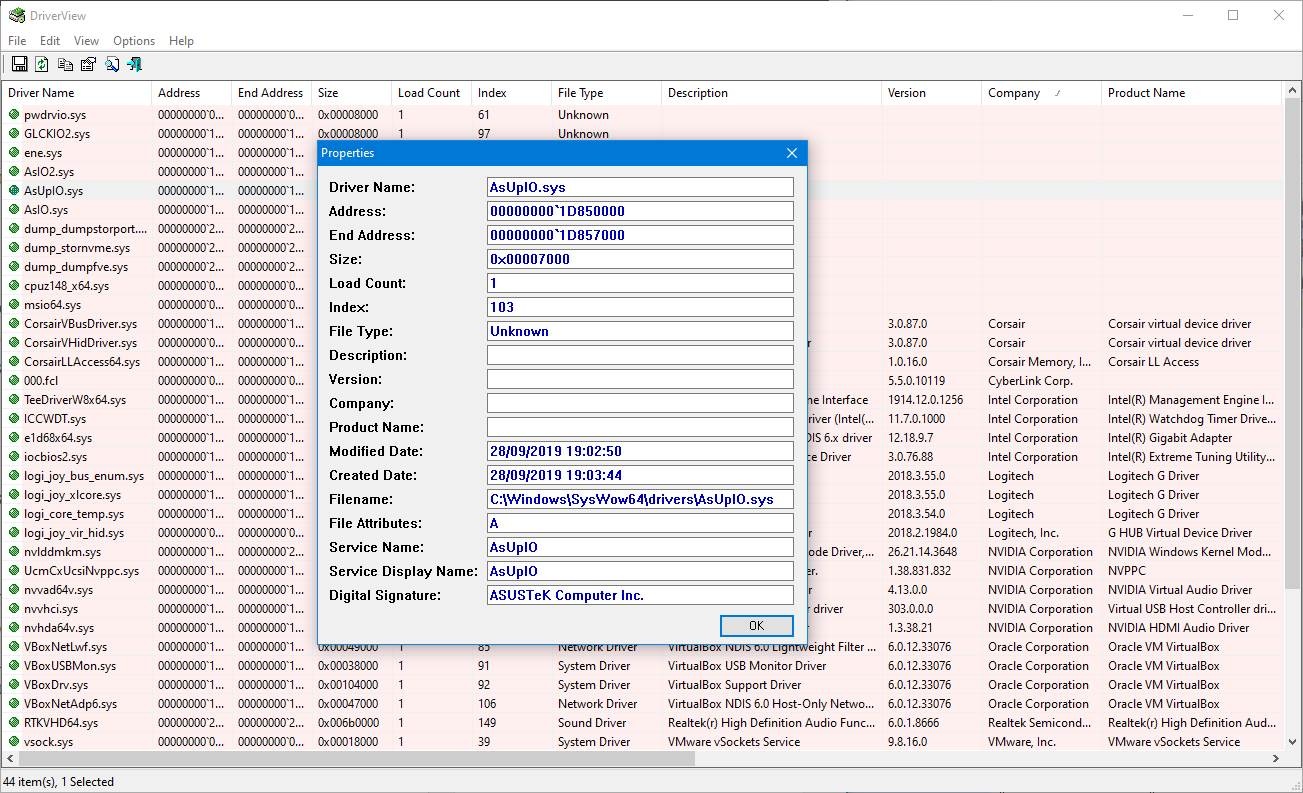This screenshot has width=1303, height=793.
Task: Click the green icon beside GLCKIO2.sys
Action: coord(14,134)
